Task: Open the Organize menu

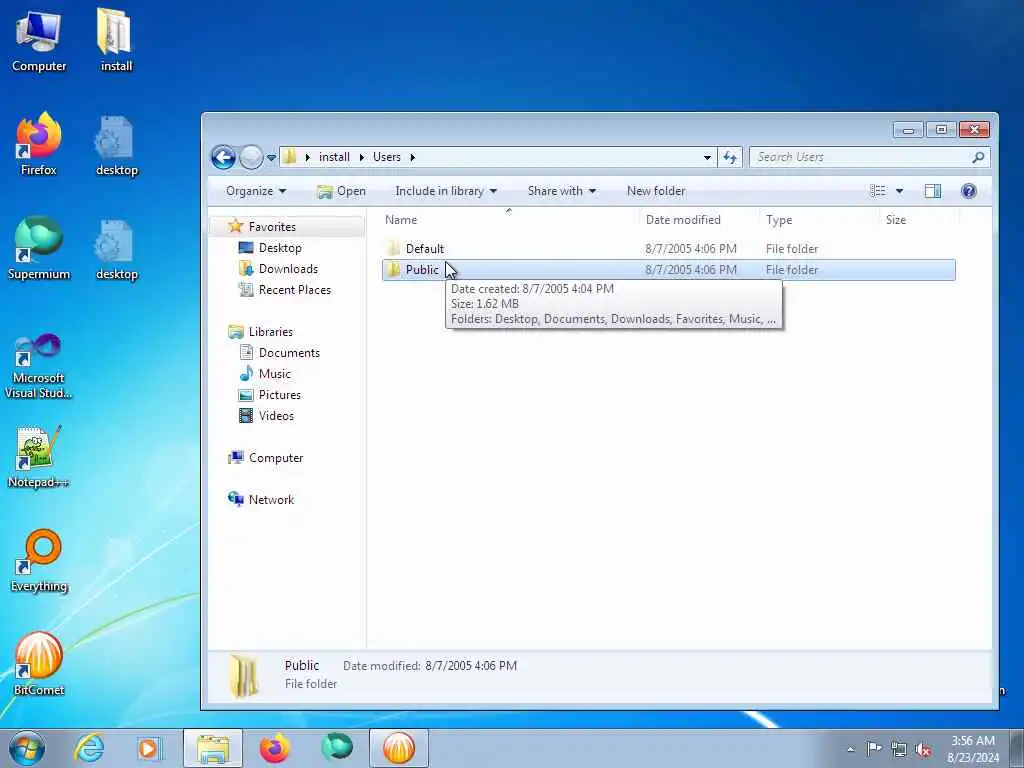Action: click(255, 191)
